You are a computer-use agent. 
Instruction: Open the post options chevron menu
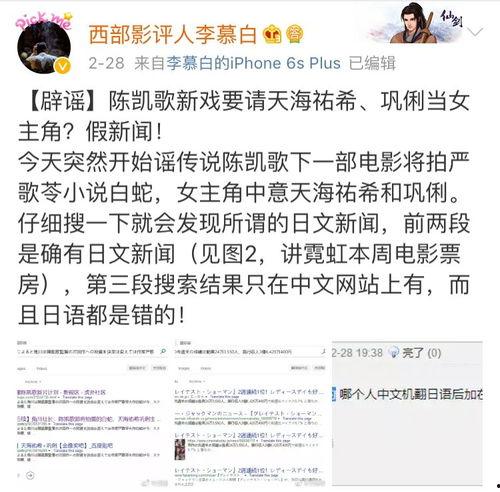coord(475,32)
